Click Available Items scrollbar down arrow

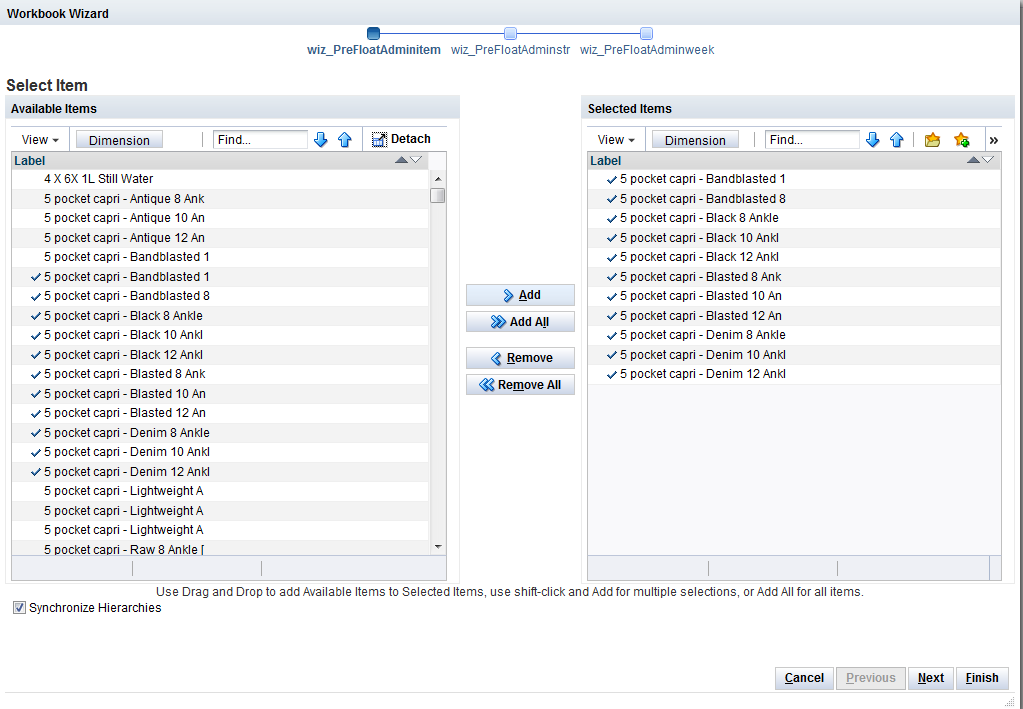(x=438, y=547)
